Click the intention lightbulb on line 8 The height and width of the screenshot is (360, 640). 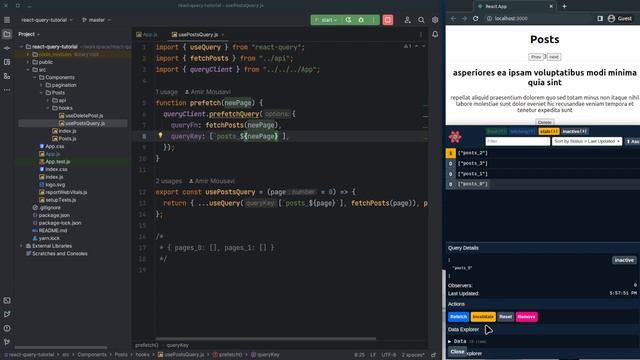click(x=160, y=136)
